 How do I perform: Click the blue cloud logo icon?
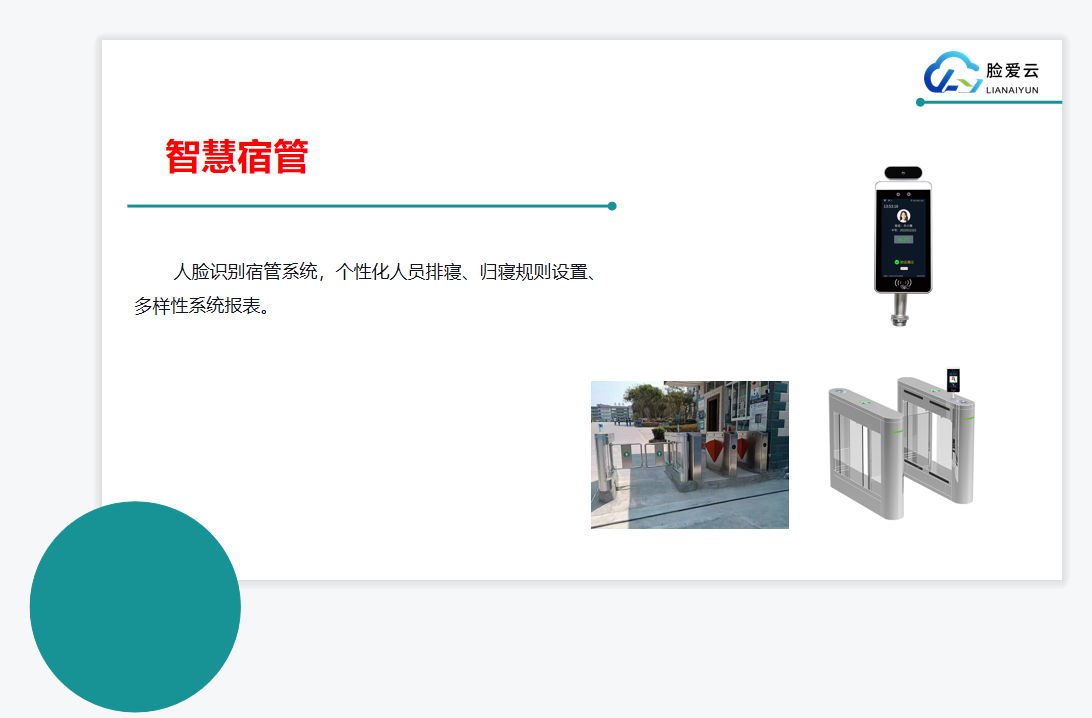coord(952,73)
